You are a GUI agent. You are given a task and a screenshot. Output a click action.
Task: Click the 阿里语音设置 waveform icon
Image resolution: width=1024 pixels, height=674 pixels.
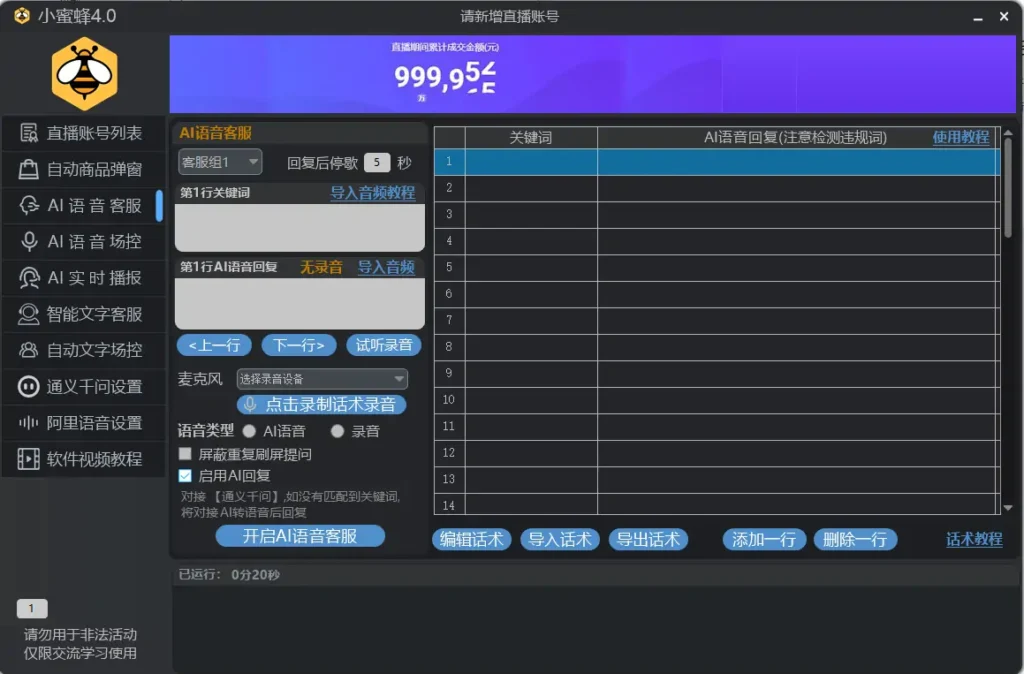28,423
